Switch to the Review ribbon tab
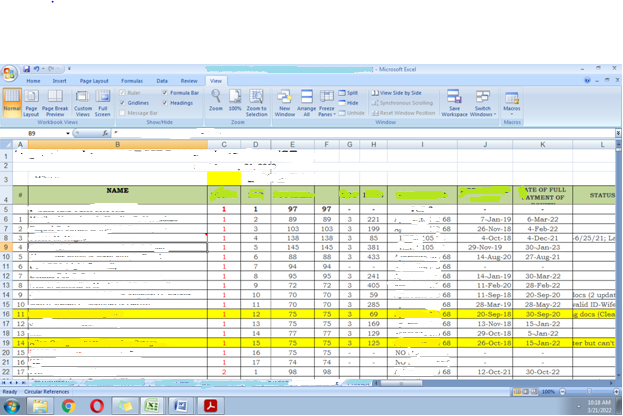This screenshot has width=623, height=416. [x=189, y=81]
